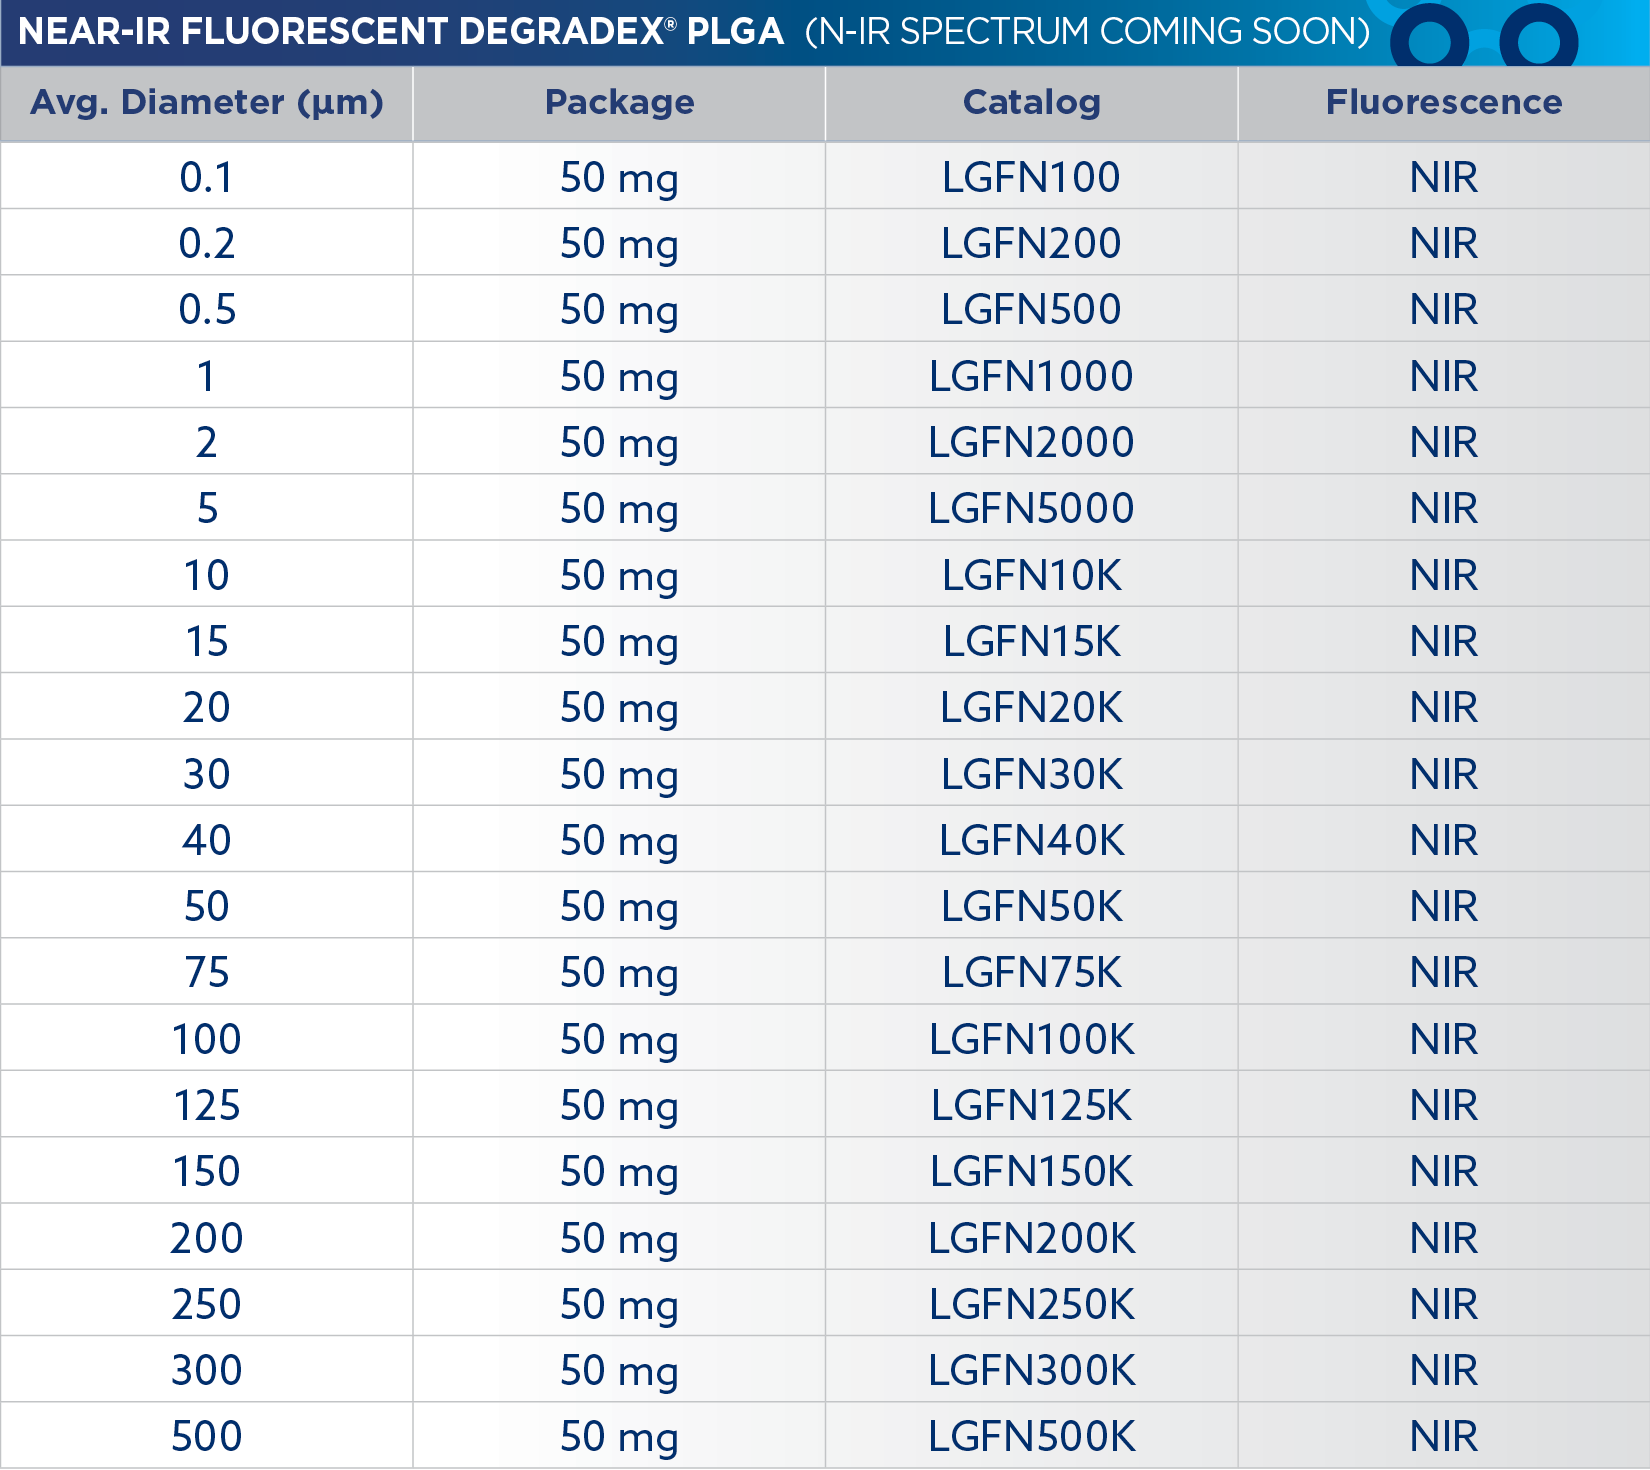Click 50 mg package in LGFN500K row
This screenshot has width=1650, height=1470.
pyautogui.click(x=619, y=1438)
